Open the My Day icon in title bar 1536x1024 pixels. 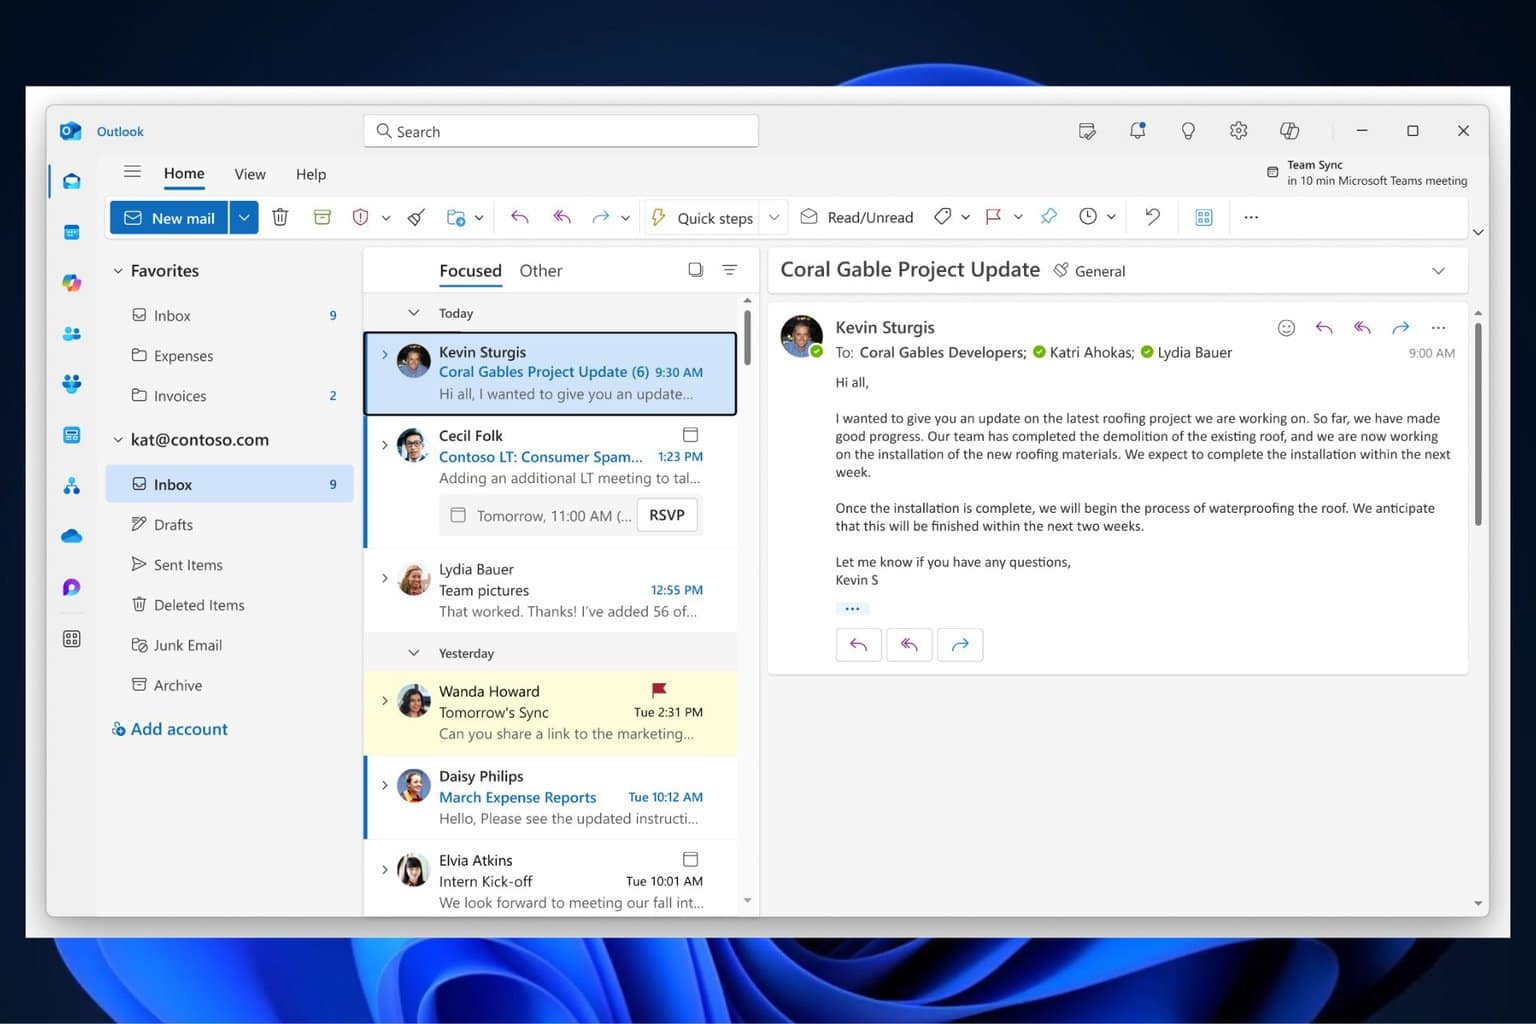pyautogui.click(x=1087, y=131)
